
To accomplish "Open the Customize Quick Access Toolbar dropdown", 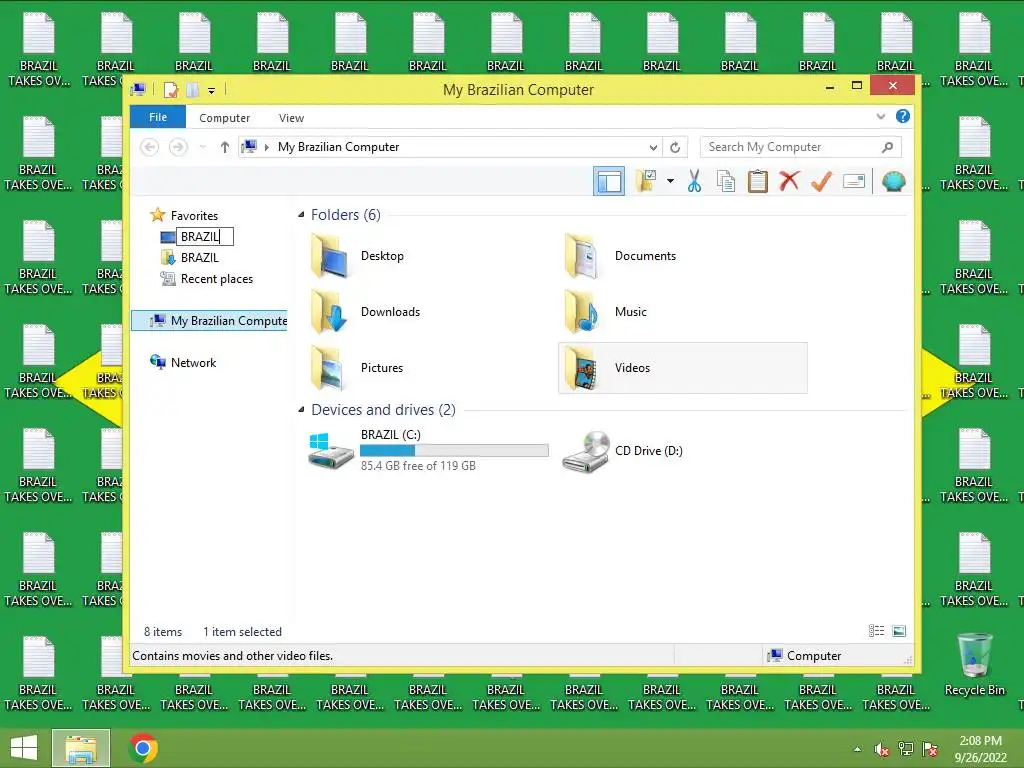I will tap(212, 90).
